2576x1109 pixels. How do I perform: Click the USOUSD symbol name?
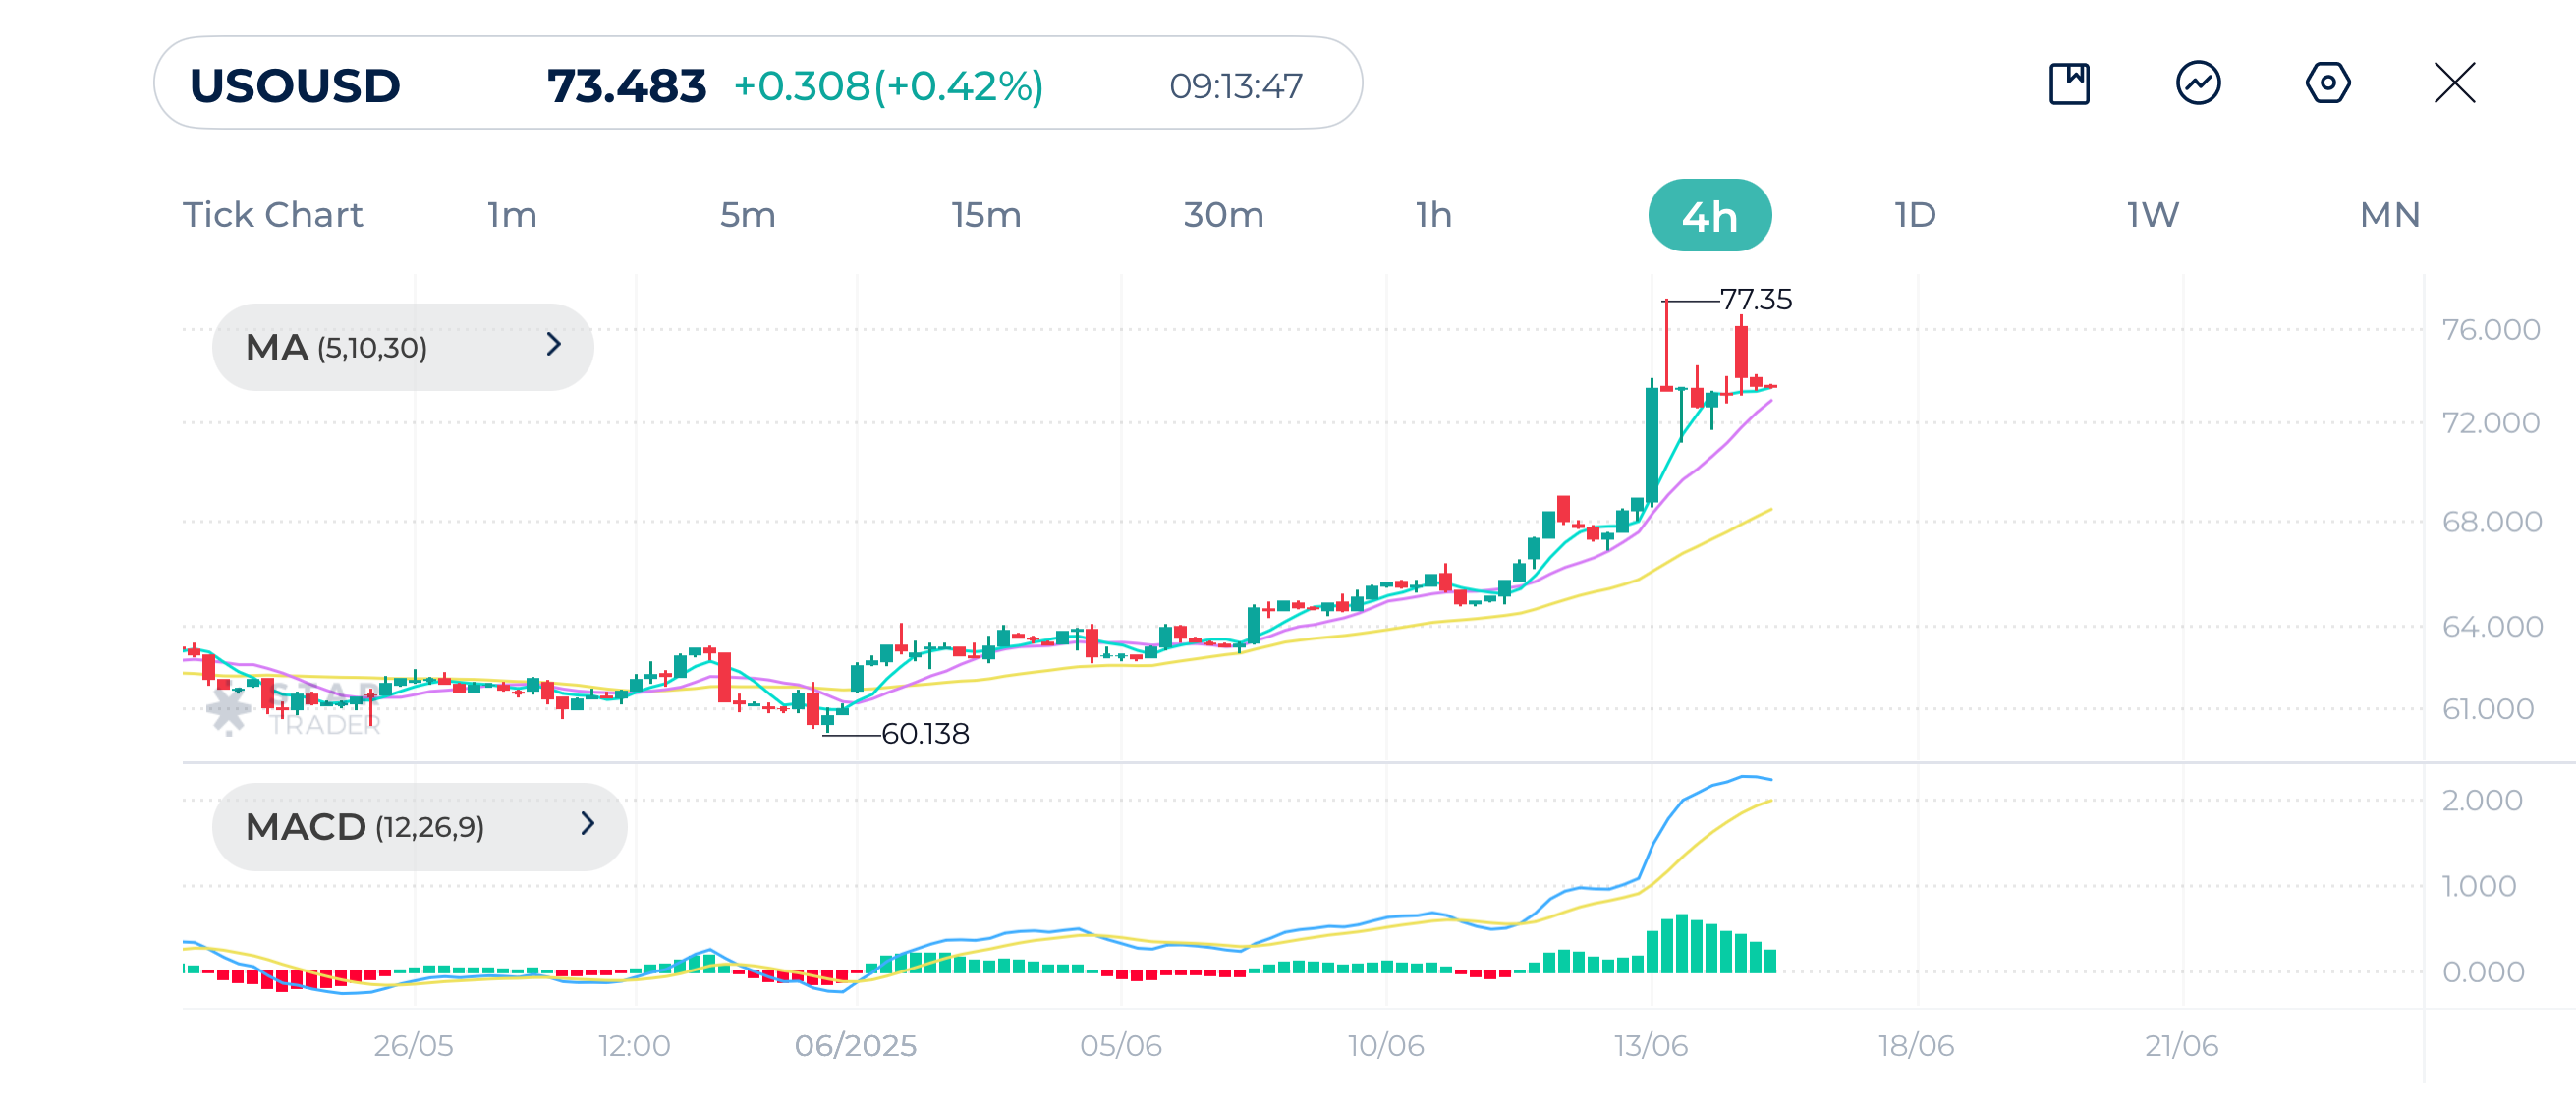(x=295, y=86)
